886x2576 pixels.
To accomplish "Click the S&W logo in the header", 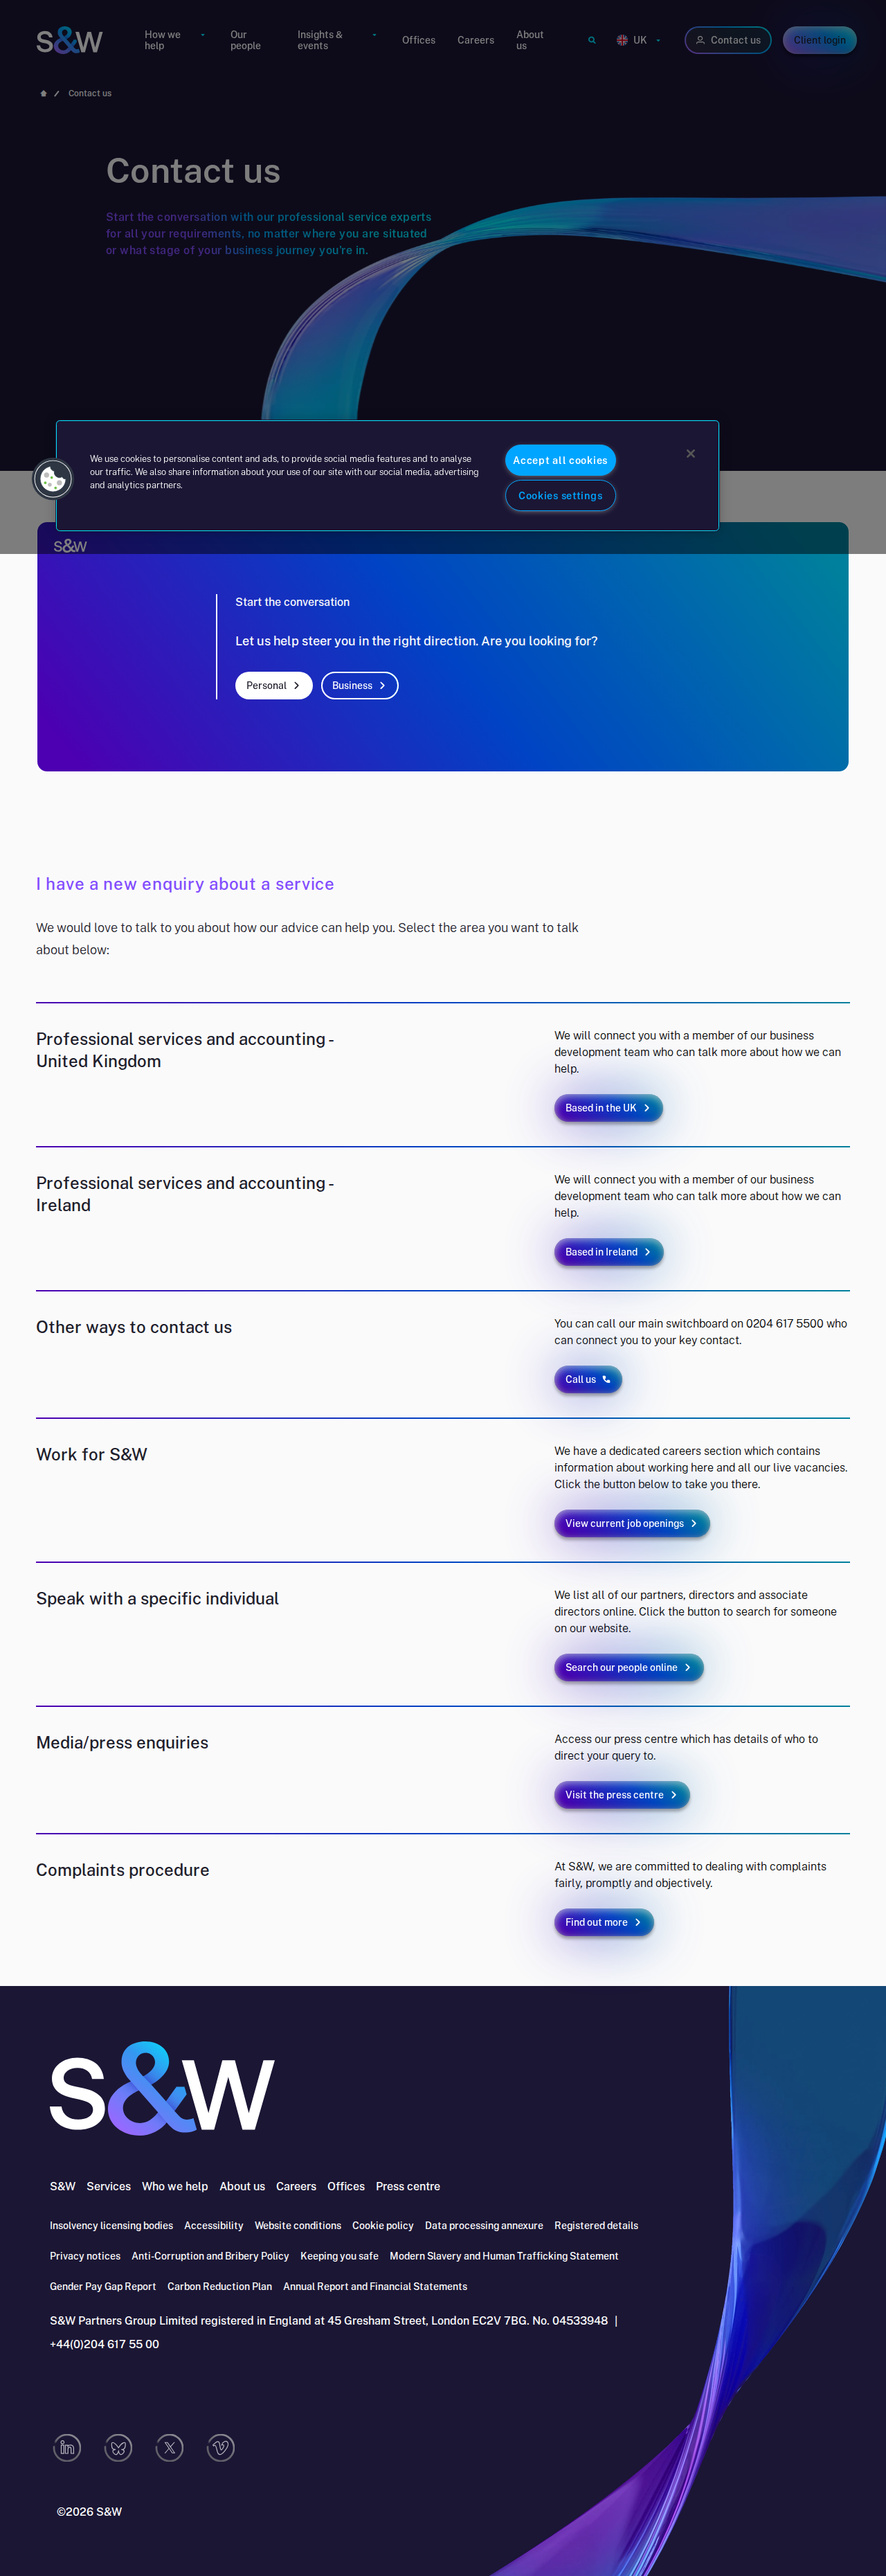I will pyautogui.click(x=69, y=40).
